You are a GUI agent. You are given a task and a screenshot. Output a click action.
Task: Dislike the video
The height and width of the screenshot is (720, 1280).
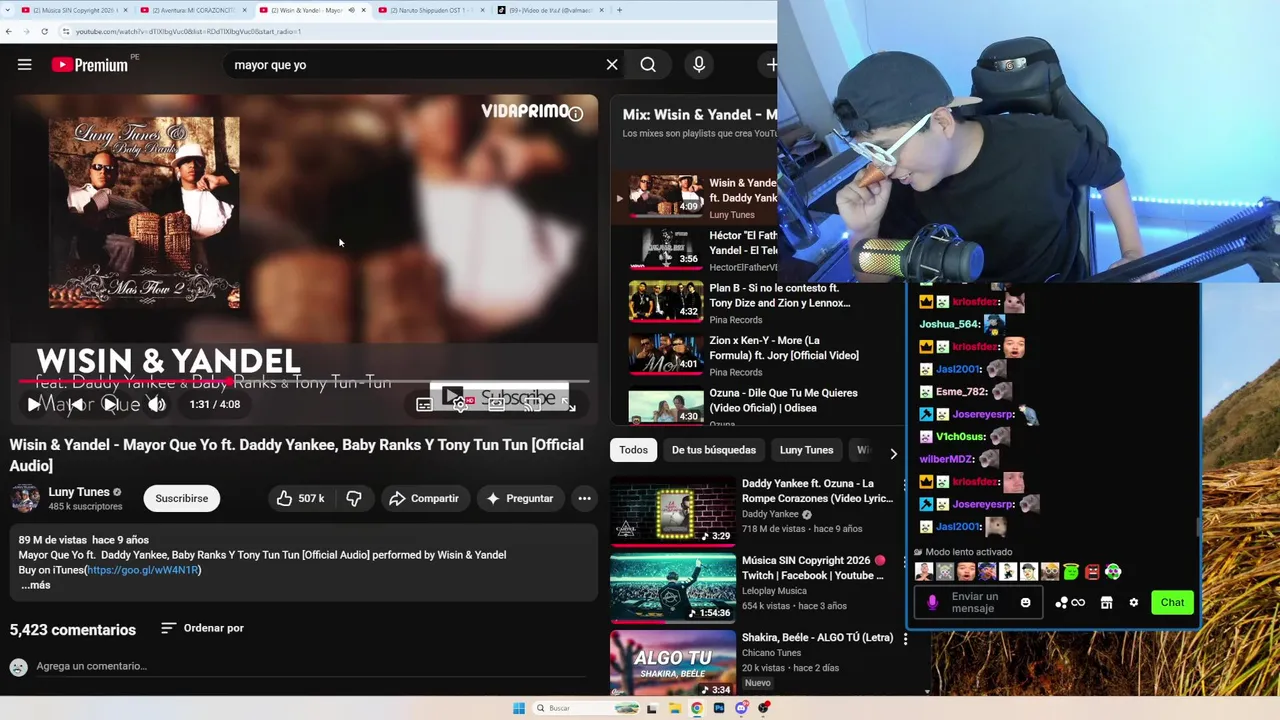click(354, 498)
